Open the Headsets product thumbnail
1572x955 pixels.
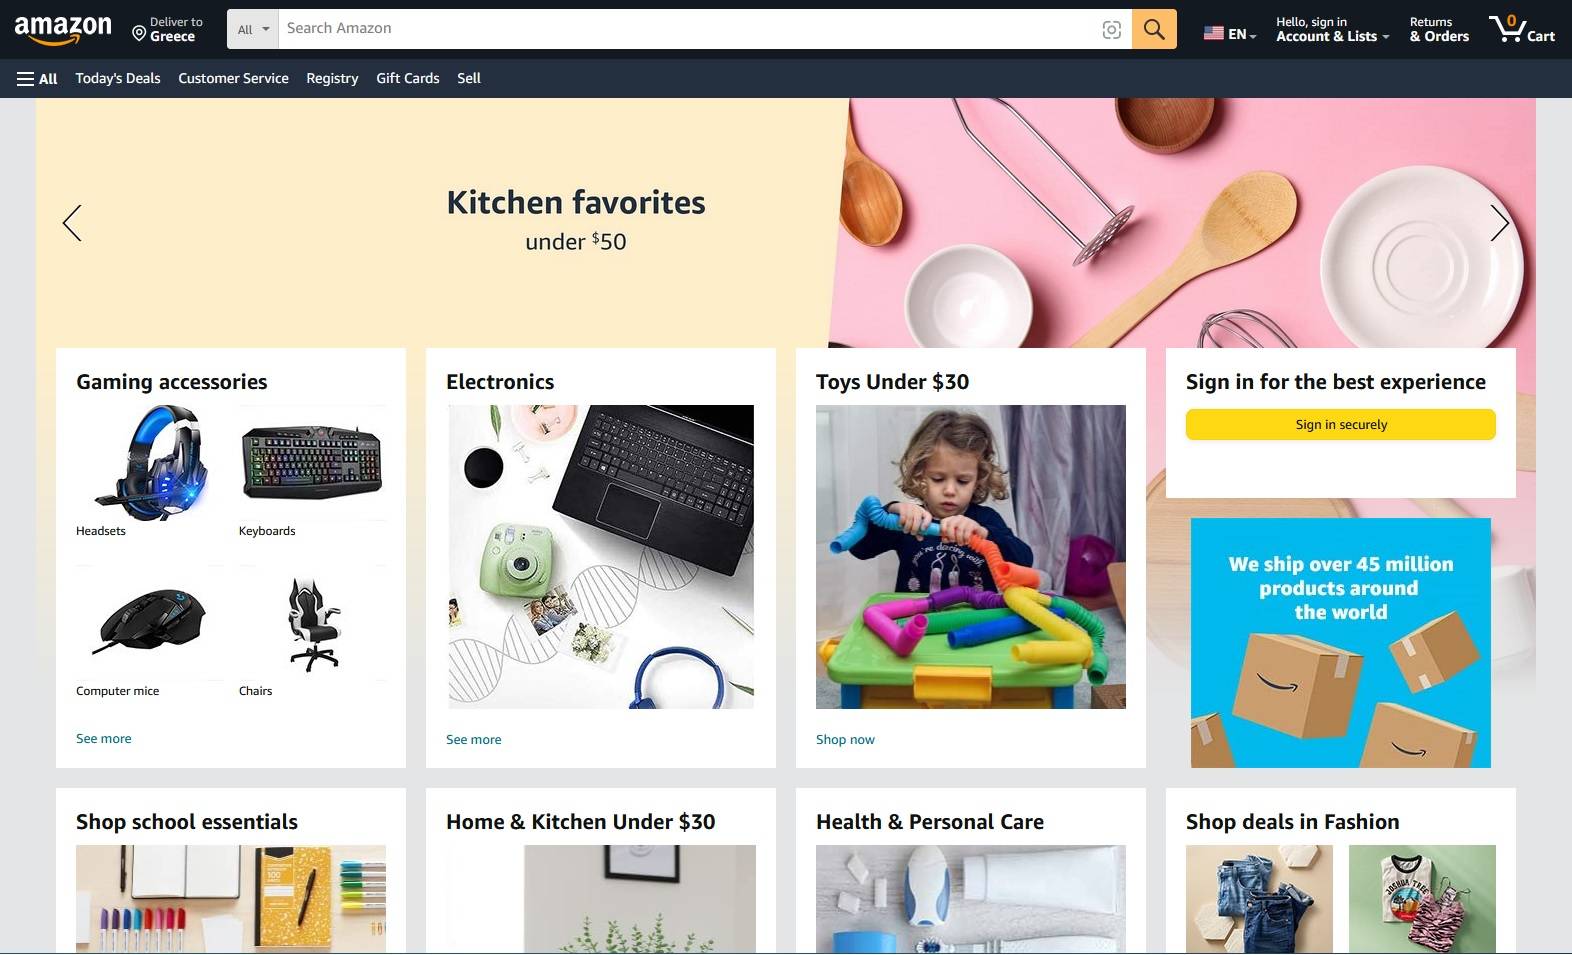click(150, 462)
